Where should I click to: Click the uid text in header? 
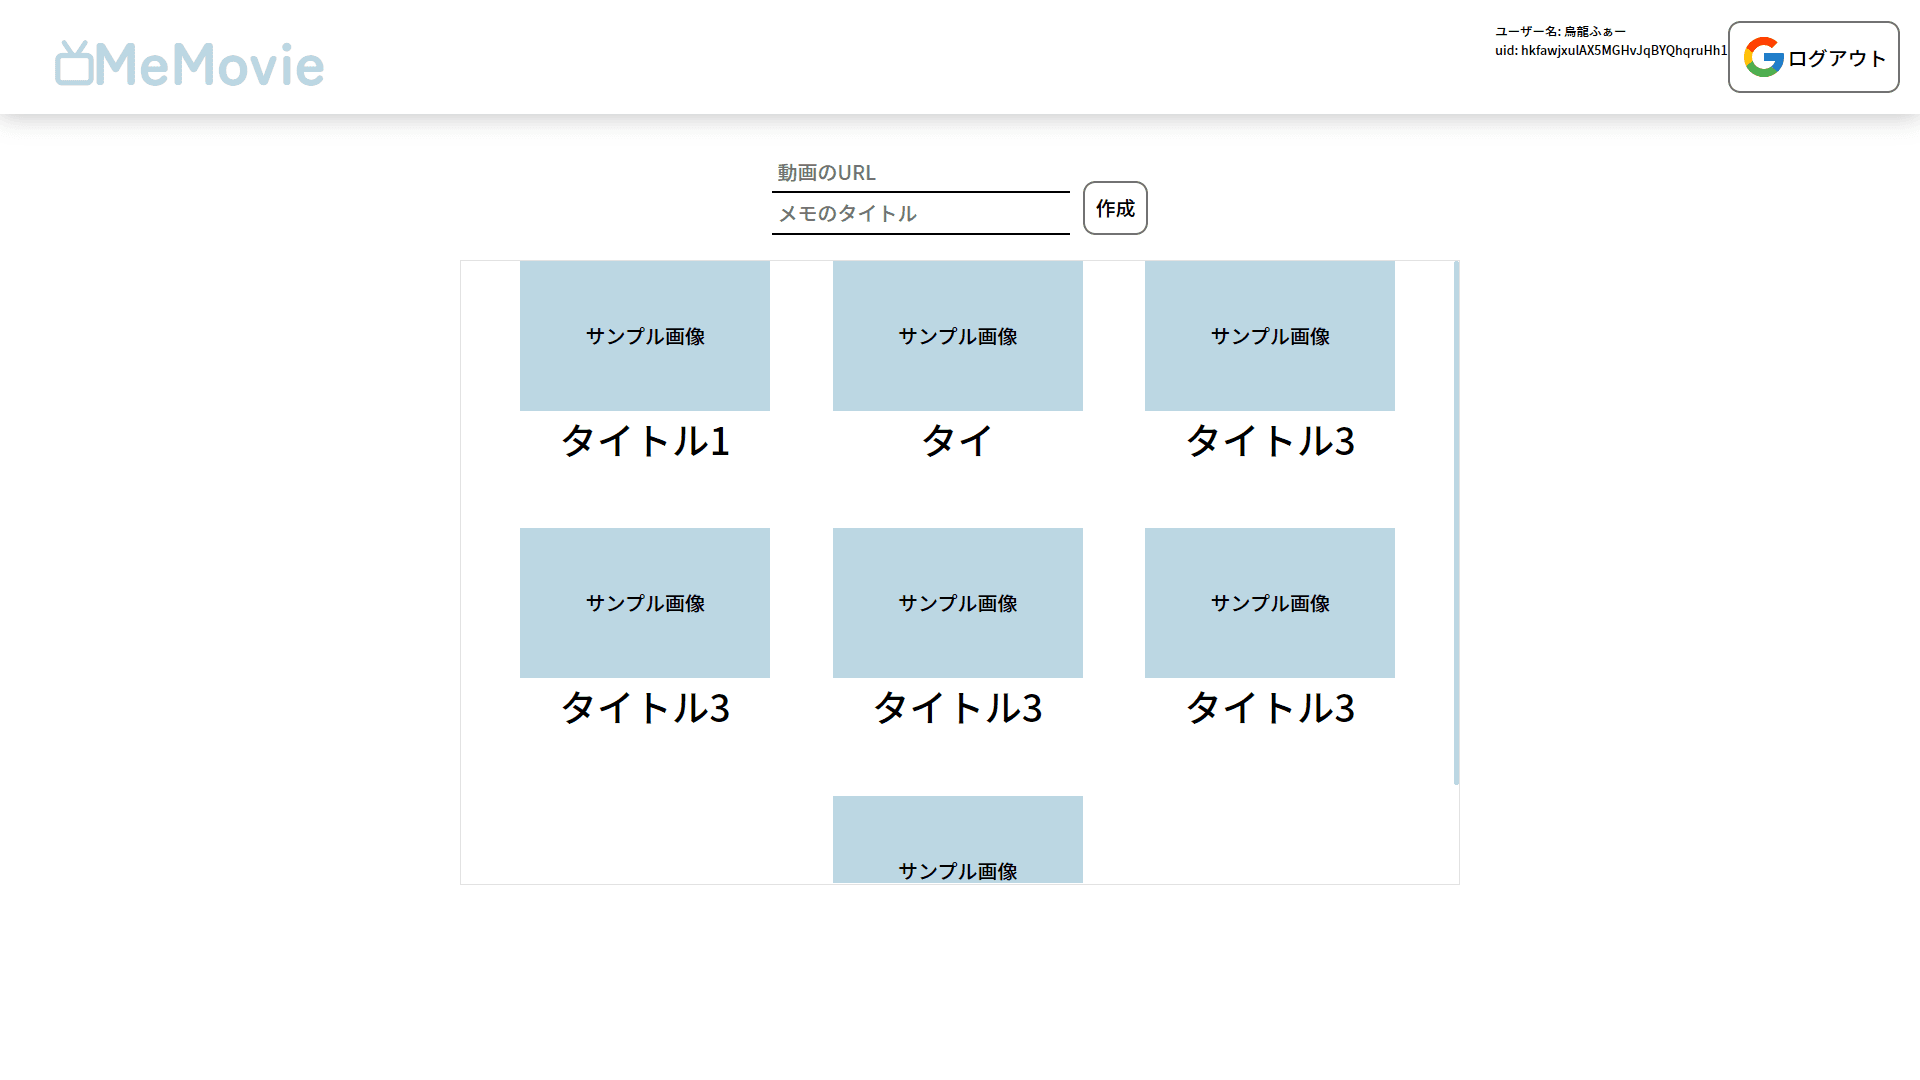1611,50
